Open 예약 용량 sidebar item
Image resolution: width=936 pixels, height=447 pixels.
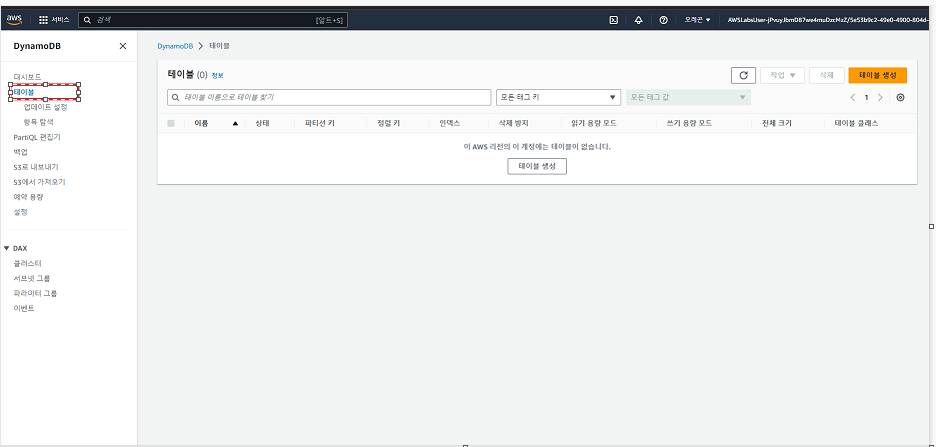point(28,197)
